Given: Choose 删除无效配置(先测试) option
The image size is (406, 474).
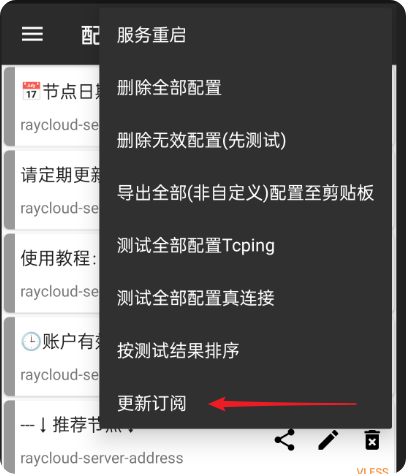Looking at the screenshot, I should [245, 140].
